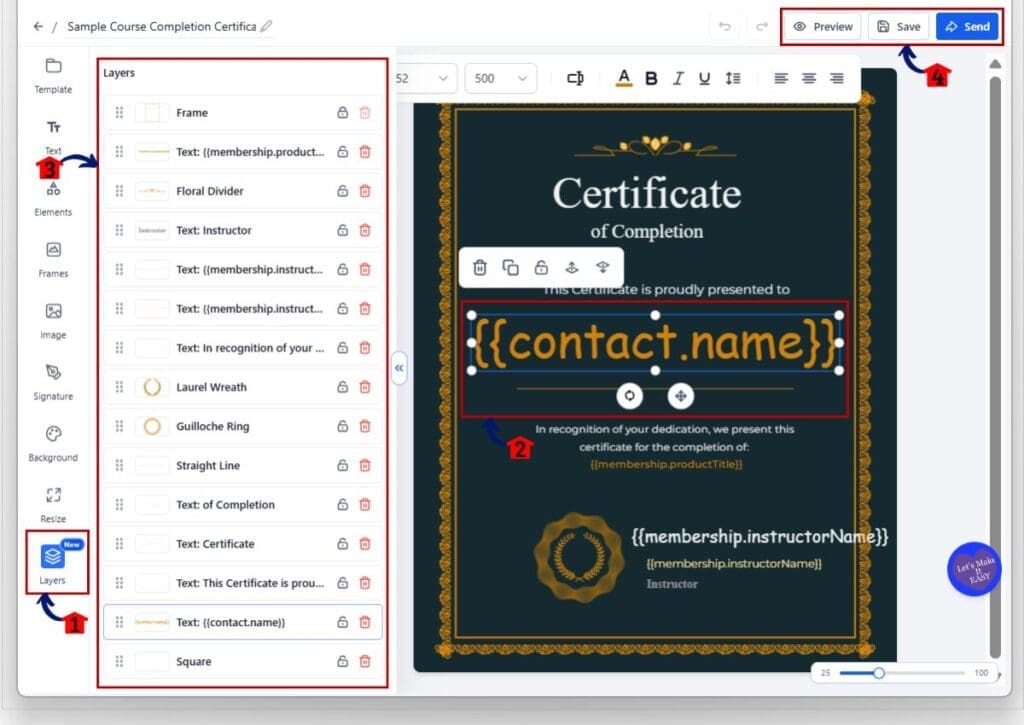Toggle bold formatting
The height and width of the screenshot is (725, 1024).
click(651, 78)
